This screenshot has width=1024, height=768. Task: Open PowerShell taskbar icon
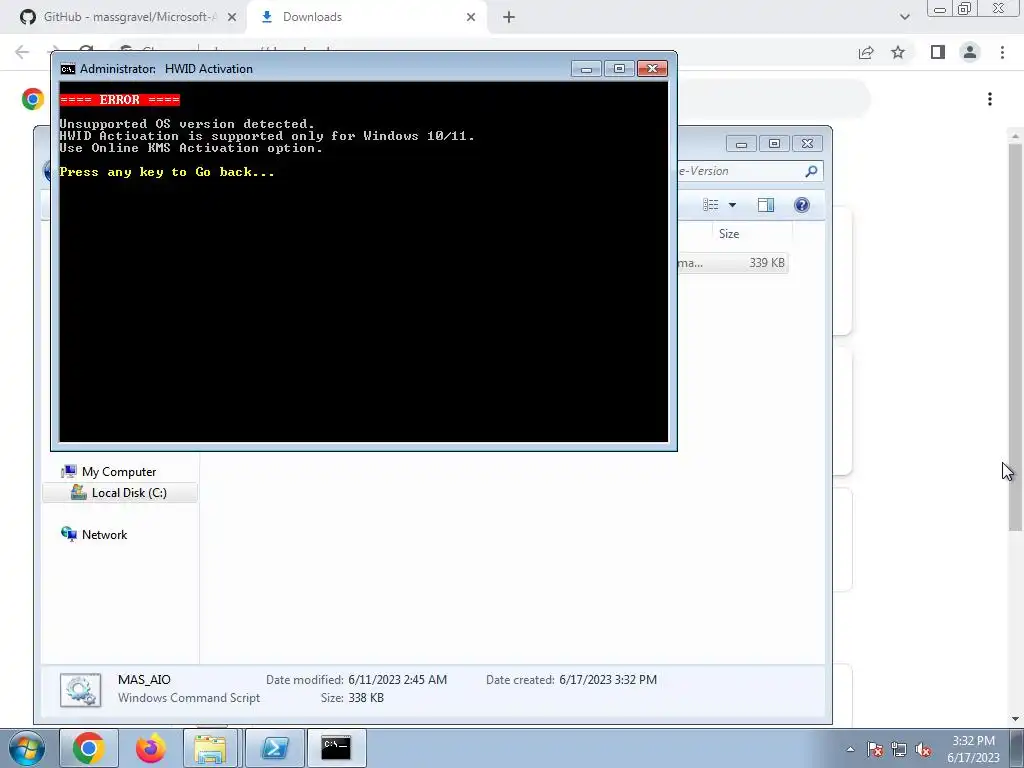(274, 748)
